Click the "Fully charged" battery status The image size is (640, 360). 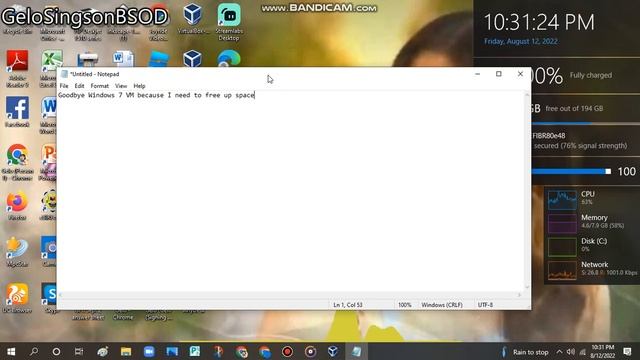591,75
